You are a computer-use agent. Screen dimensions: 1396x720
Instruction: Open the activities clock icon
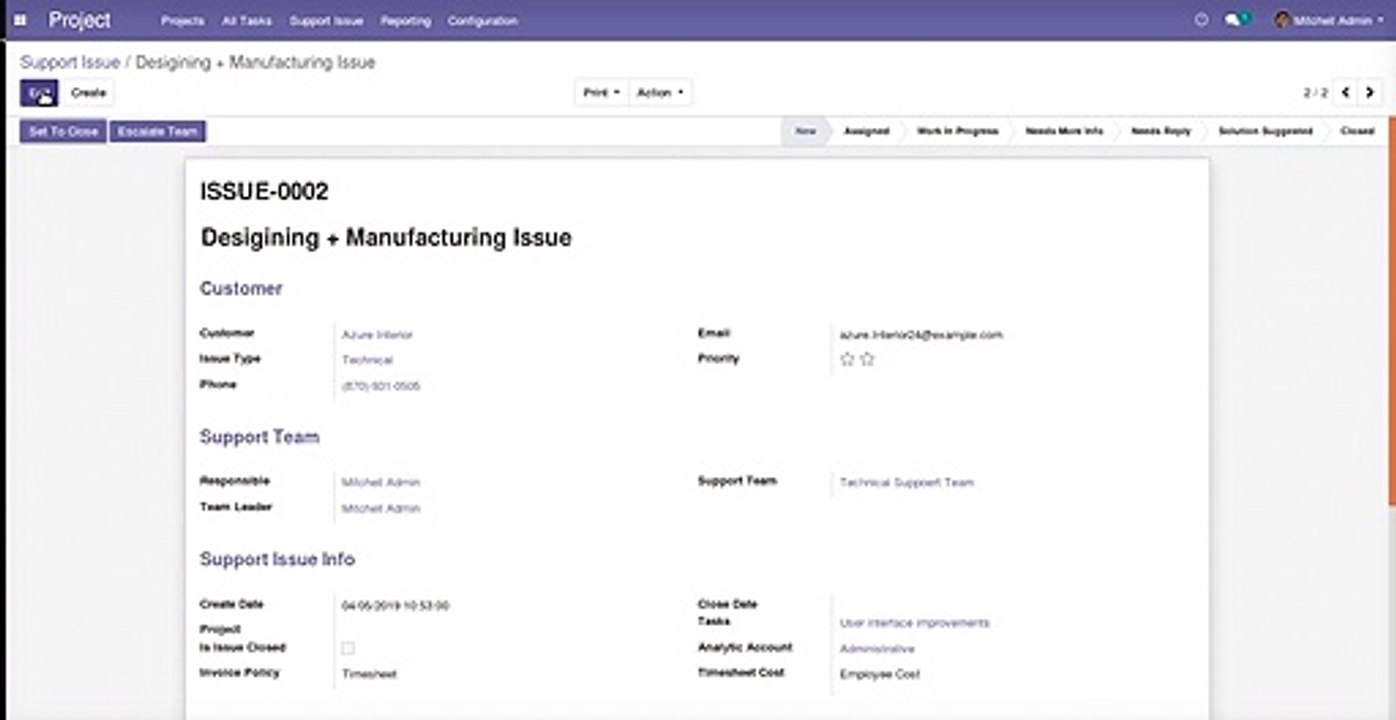click(x=1201, y=20)
